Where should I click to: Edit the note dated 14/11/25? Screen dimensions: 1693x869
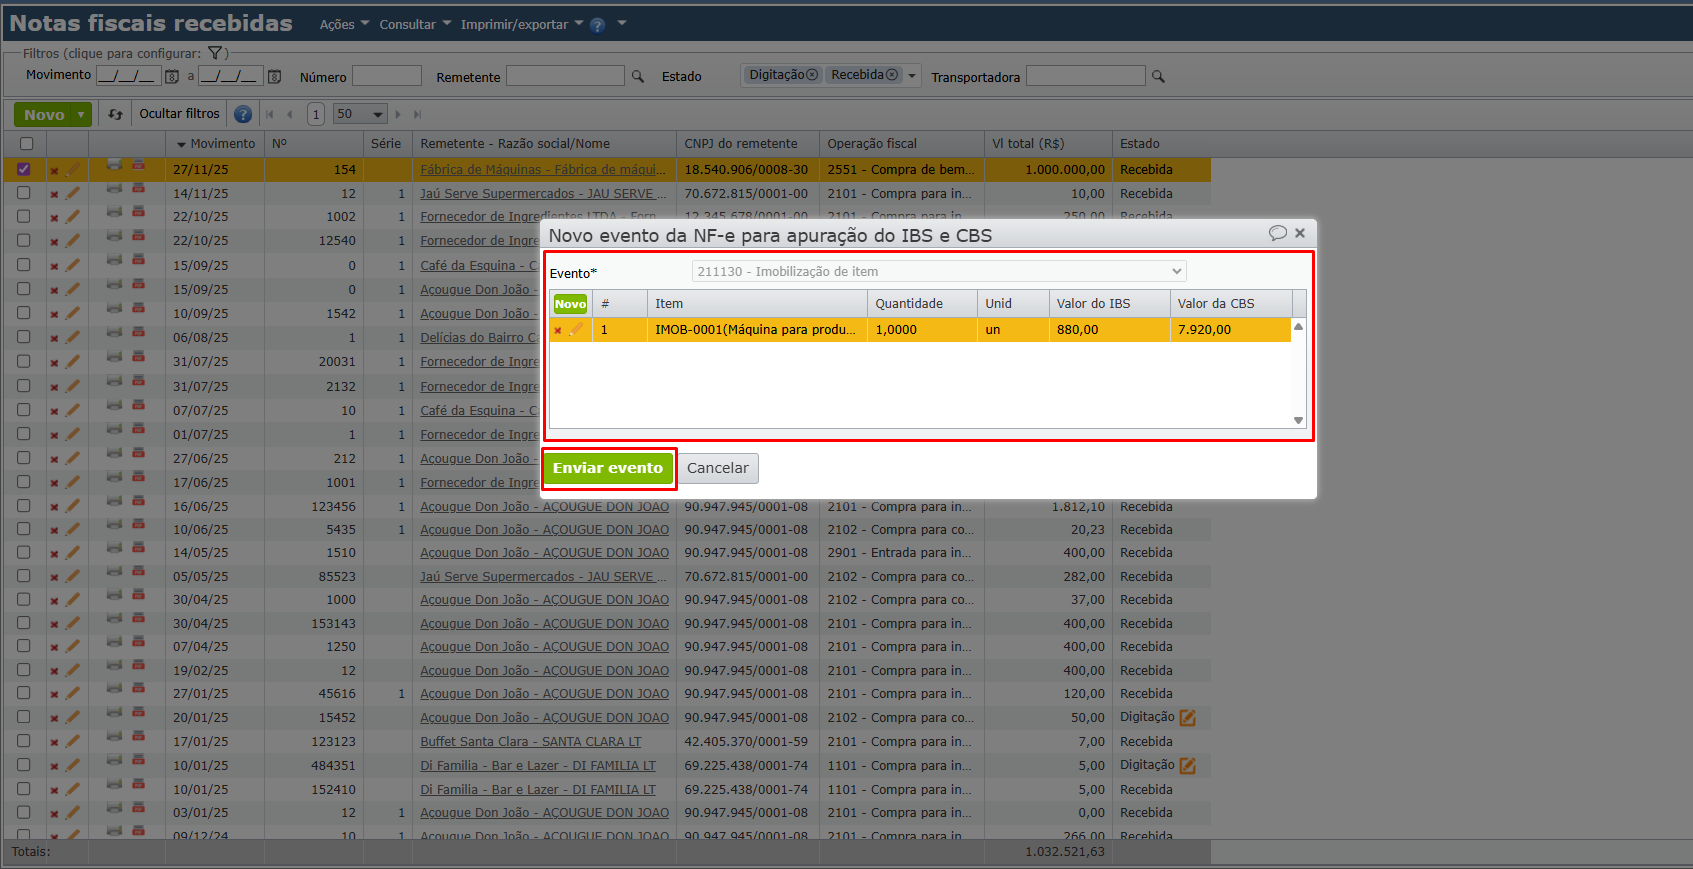(72, 193)
